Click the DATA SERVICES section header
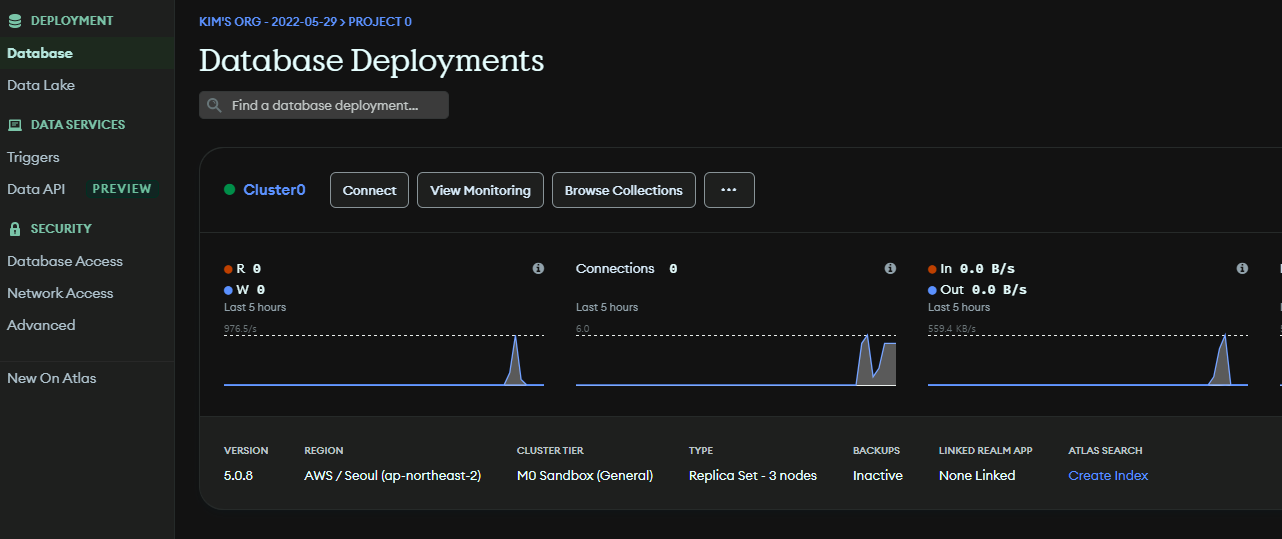Viewport: 1282px width, 539px height. coord(78,125)
